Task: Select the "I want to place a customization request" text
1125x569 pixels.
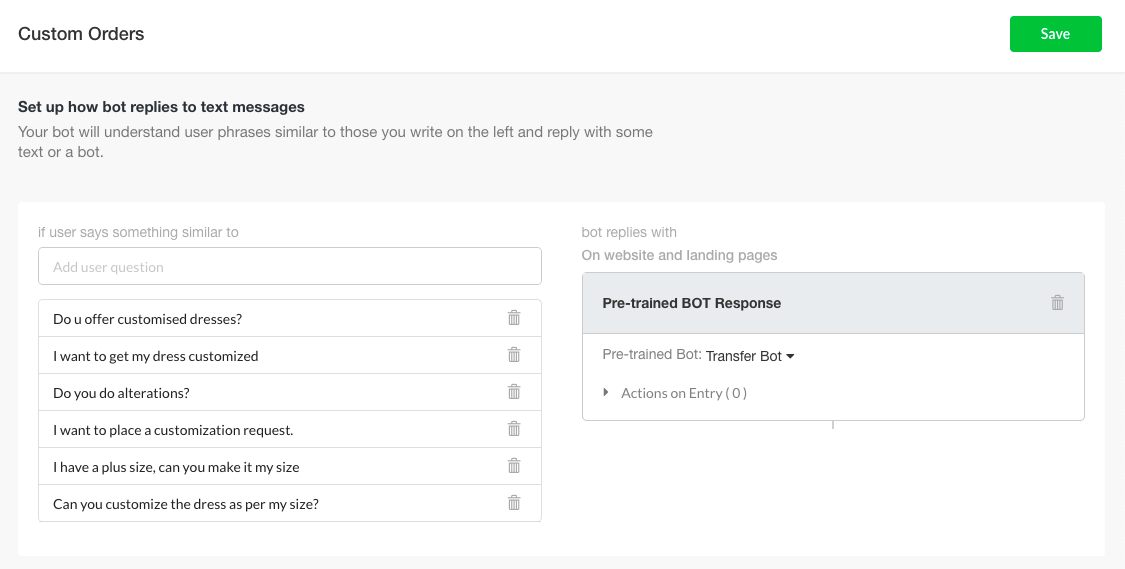Action: pyautogui.click(x=173, y=430)
